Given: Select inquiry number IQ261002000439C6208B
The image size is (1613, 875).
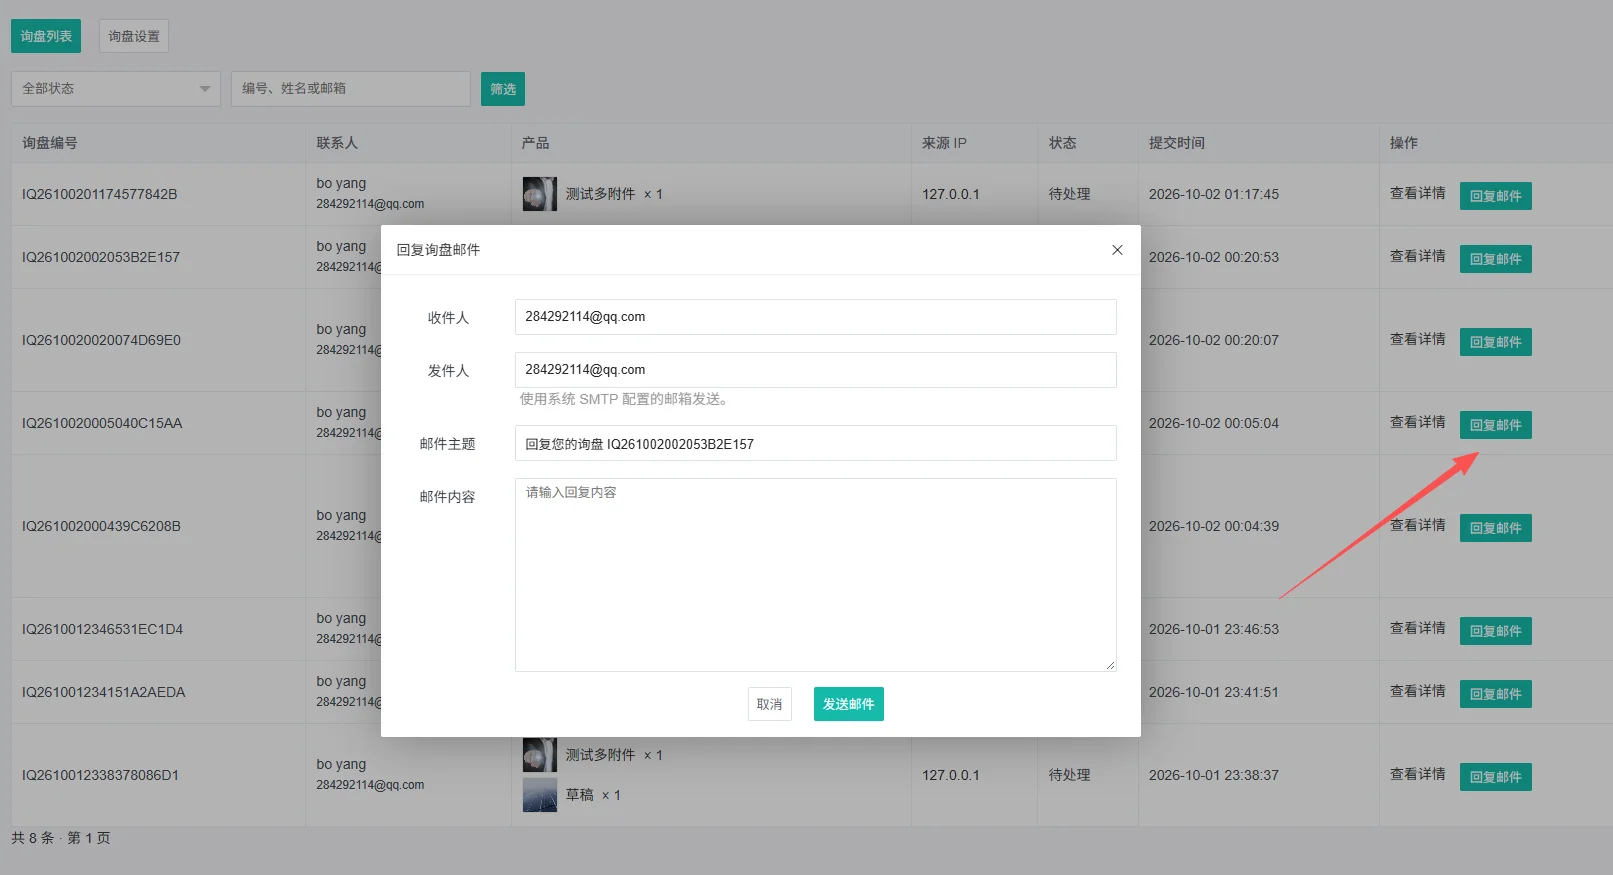Looking at the screenshot, I should coord(102,527).
